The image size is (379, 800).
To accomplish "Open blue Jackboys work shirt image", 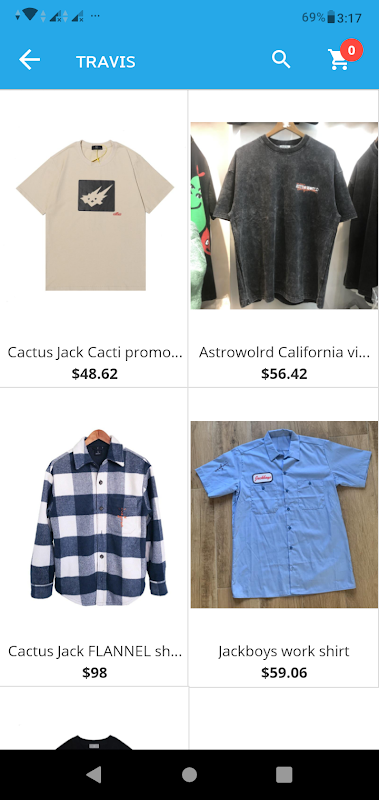I will (x=284, y=514).
